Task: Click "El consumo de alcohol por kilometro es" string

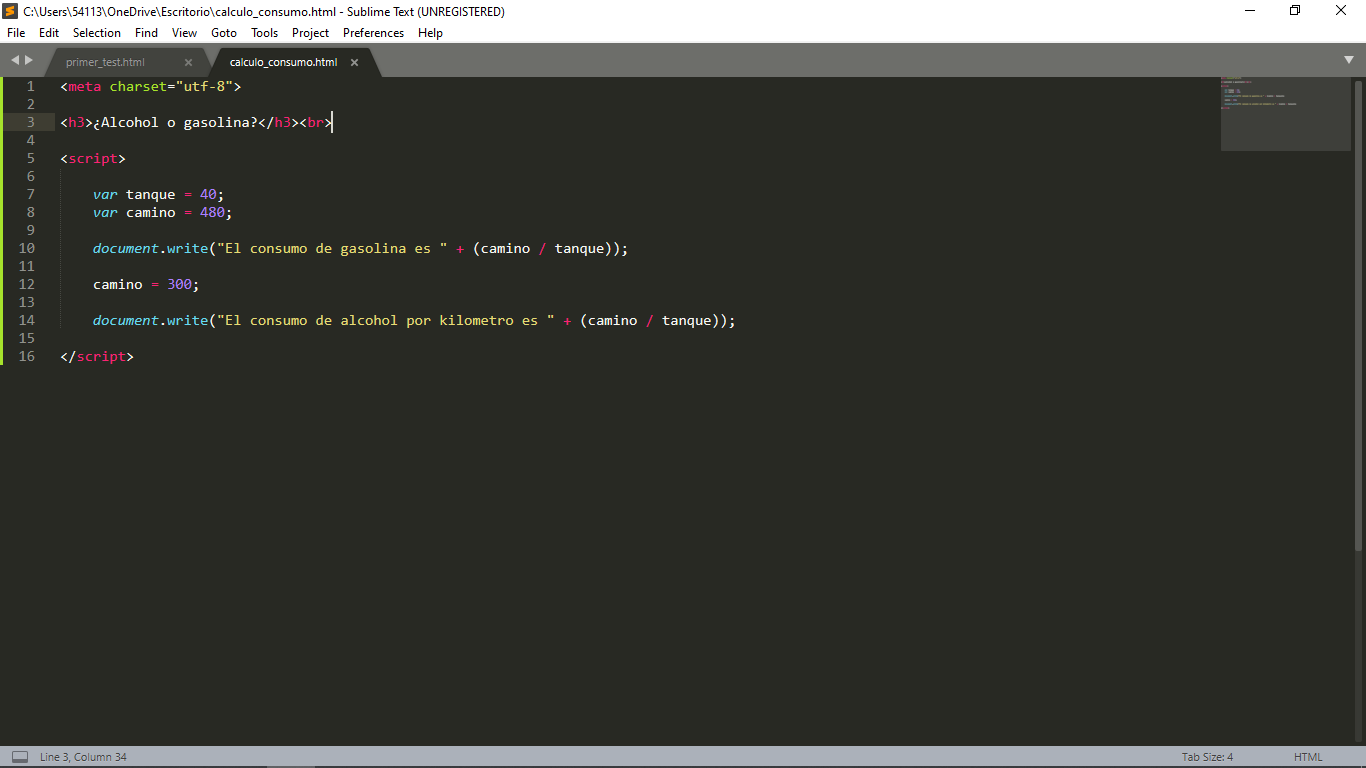Action: point(386,320)
